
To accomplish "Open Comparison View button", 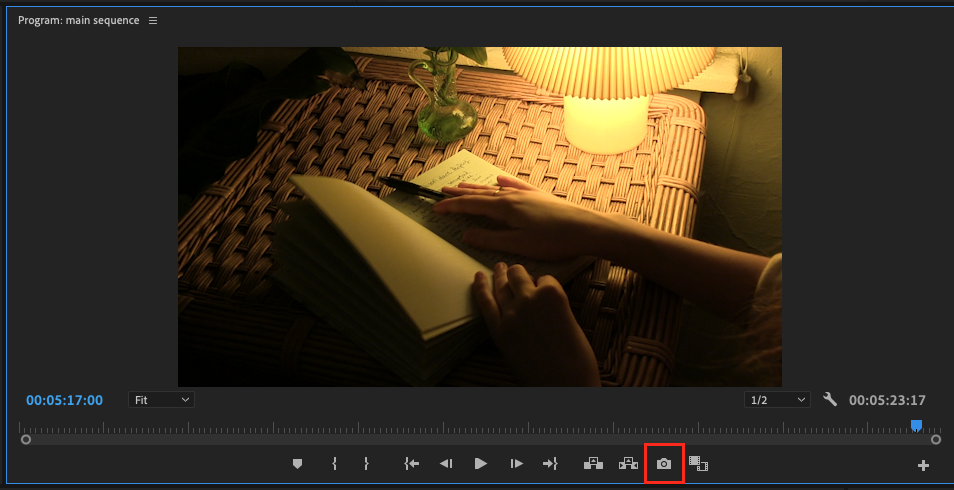I will (698, 464).
